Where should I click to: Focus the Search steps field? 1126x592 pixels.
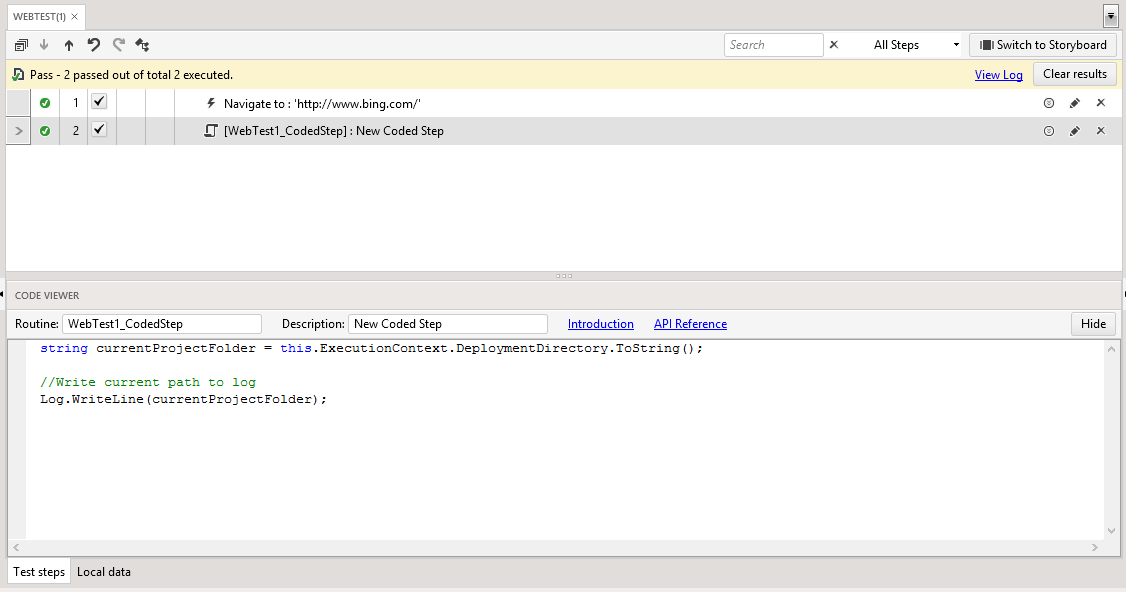pos(773,45)
